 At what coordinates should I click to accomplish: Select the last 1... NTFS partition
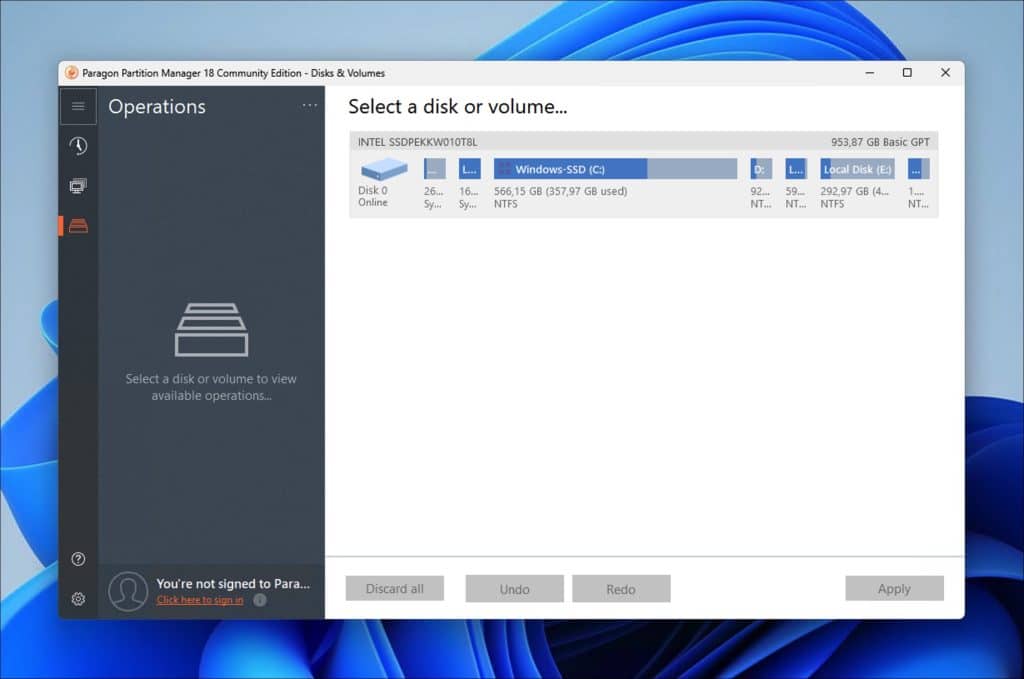pyautogui.click(x=918, y=169)
